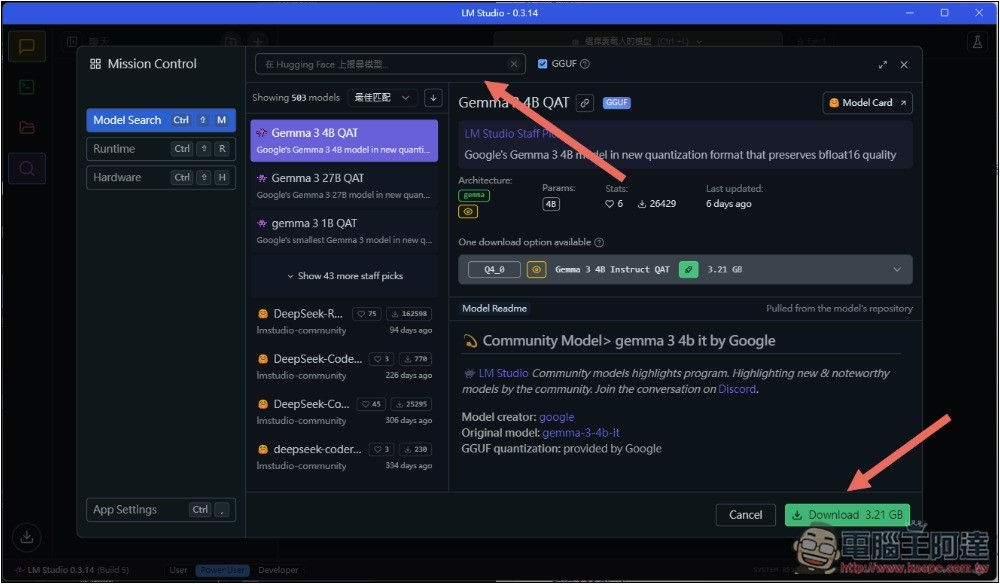Switch to the Runtime tab
1000x584 pixels.
click(160, 149)
